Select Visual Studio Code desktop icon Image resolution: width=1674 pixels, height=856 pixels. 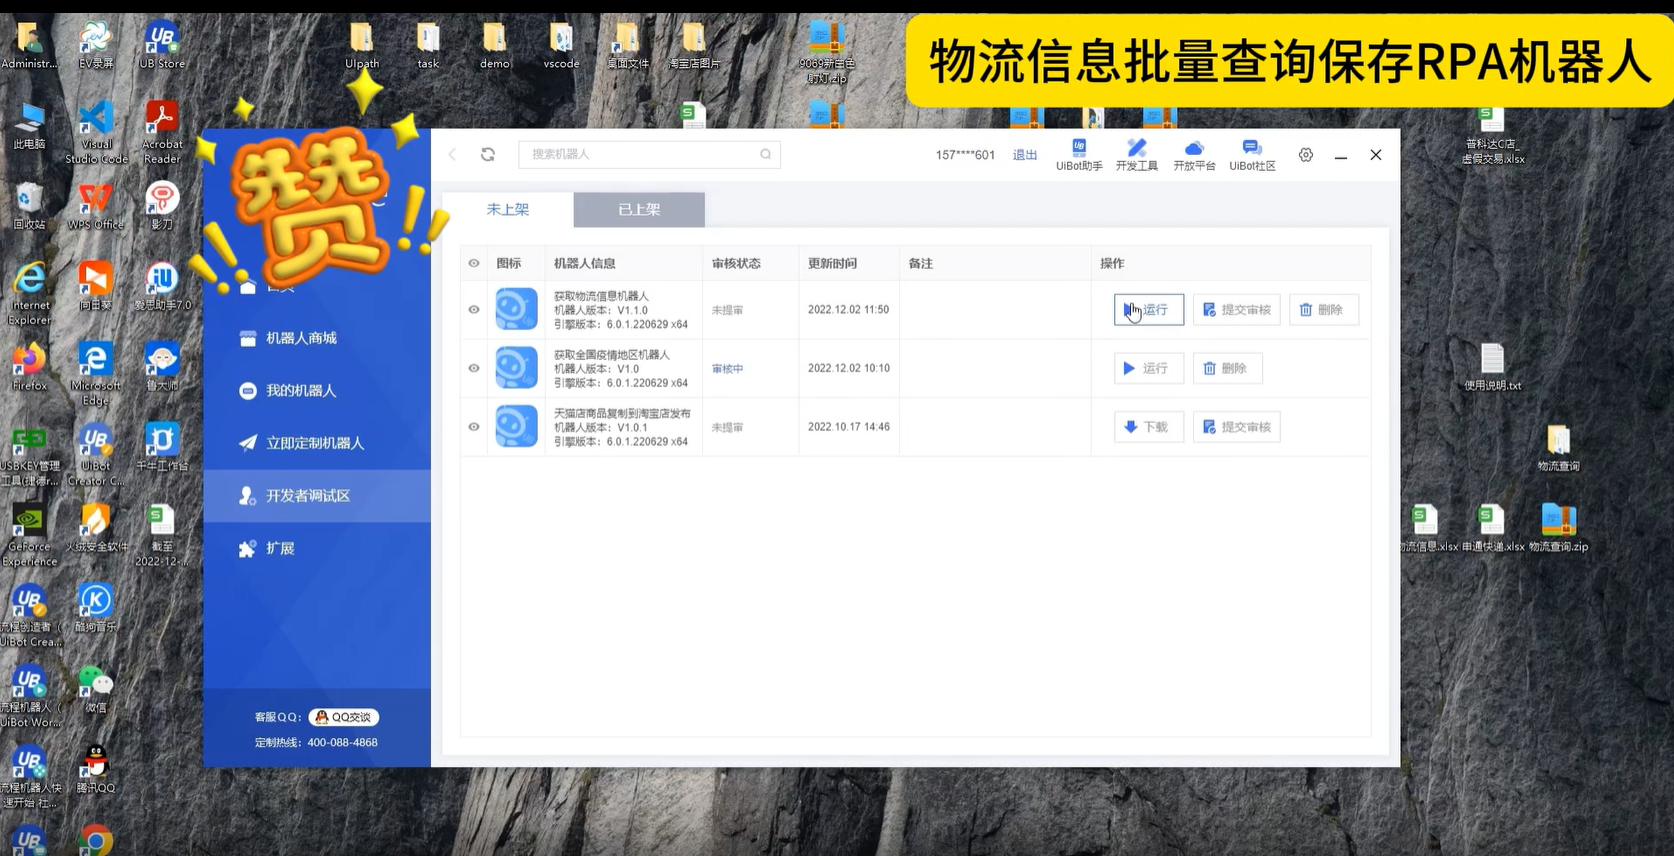point(96,133)
